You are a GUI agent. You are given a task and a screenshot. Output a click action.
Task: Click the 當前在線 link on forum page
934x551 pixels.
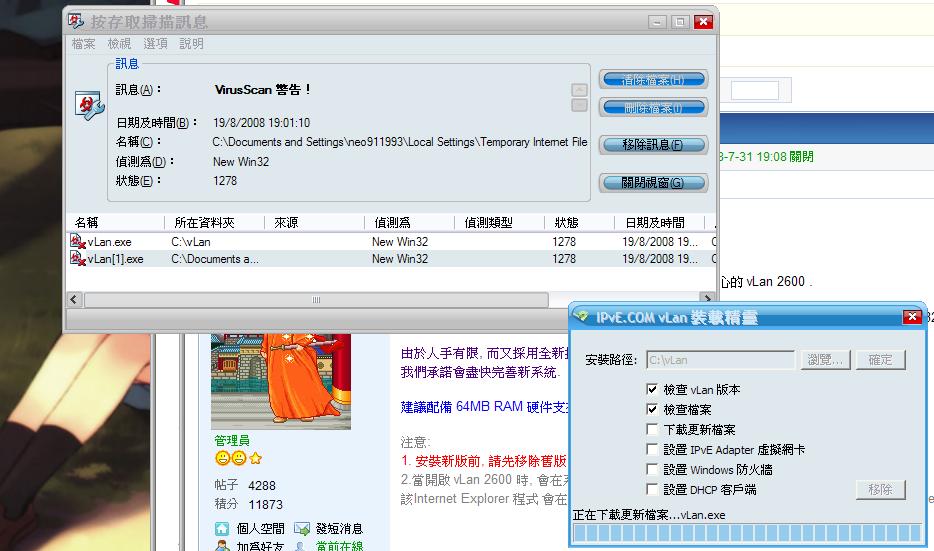339,545
